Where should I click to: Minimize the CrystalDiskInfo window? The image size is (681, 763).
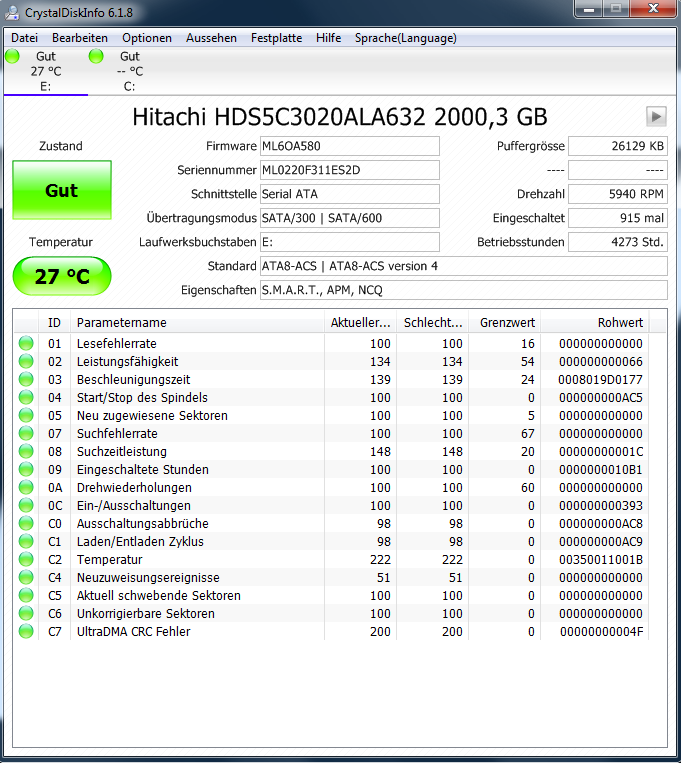coord(589,9)
